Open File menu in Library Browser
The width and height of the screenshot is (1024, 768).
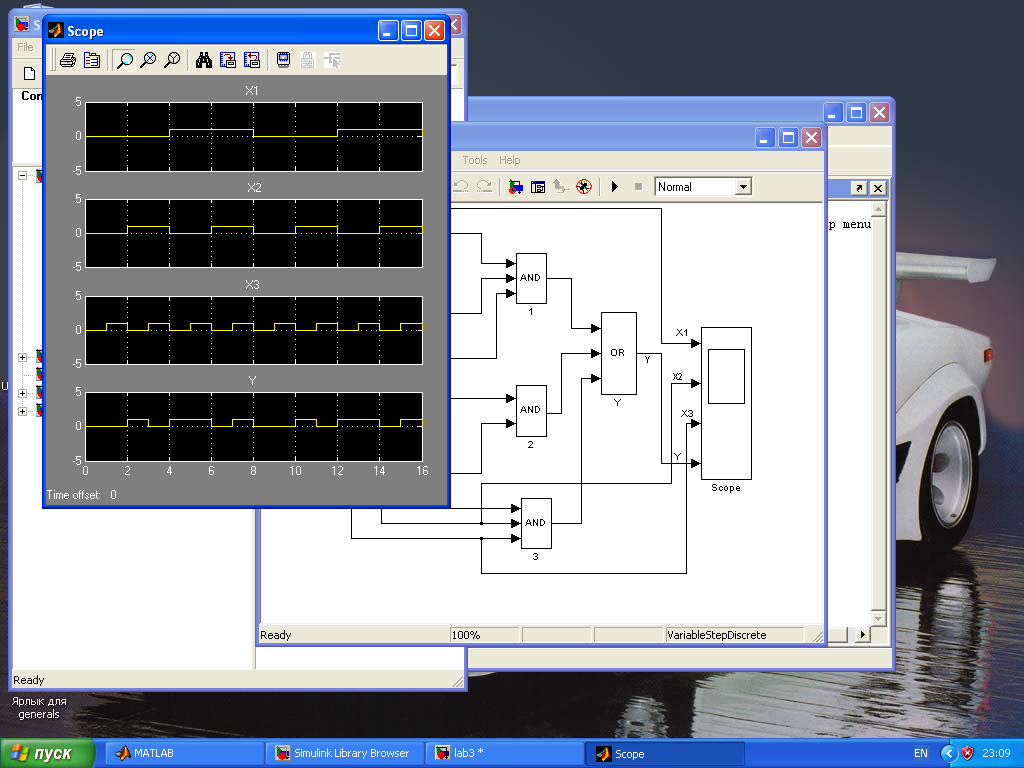pos(25,47)
